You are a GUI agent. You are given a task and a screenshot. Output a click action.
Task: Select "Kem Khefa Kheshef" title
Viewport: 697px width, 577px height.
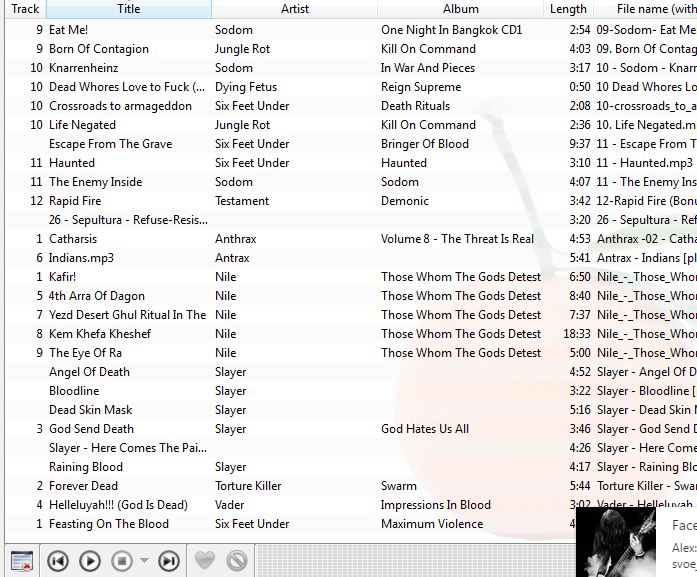coord(100,334)
